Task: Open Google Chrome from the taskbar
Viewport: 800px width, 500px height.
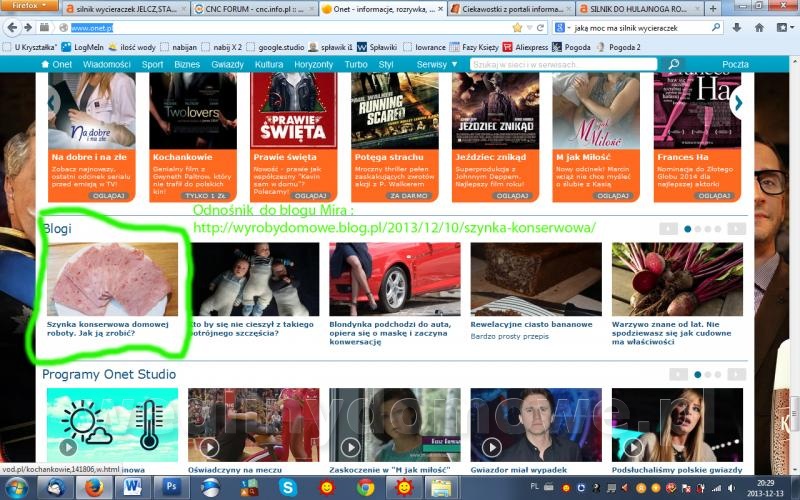Action: click(365, 488)
